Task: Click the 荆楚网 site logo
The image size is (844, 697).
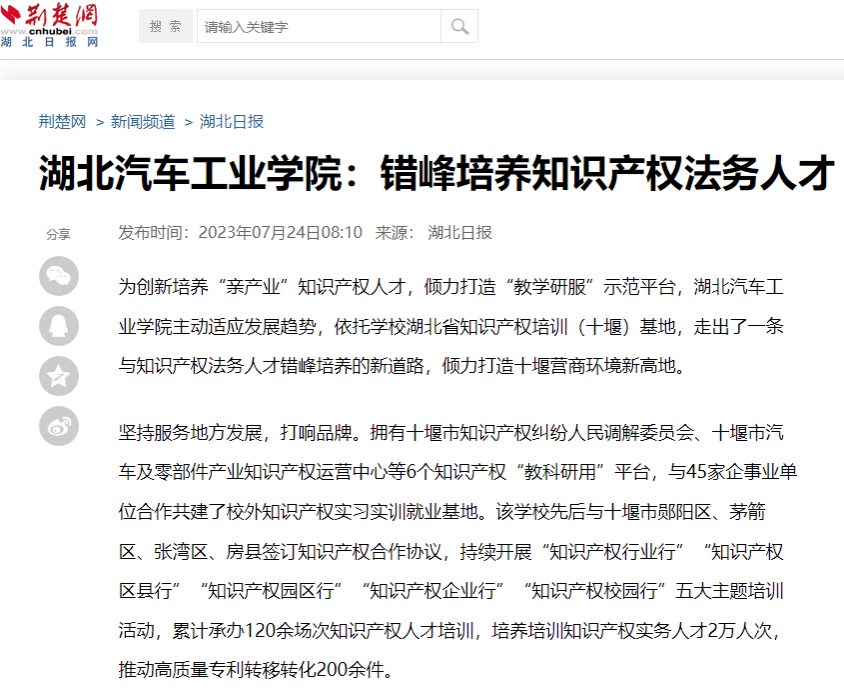Action: [x=50, y=18]
